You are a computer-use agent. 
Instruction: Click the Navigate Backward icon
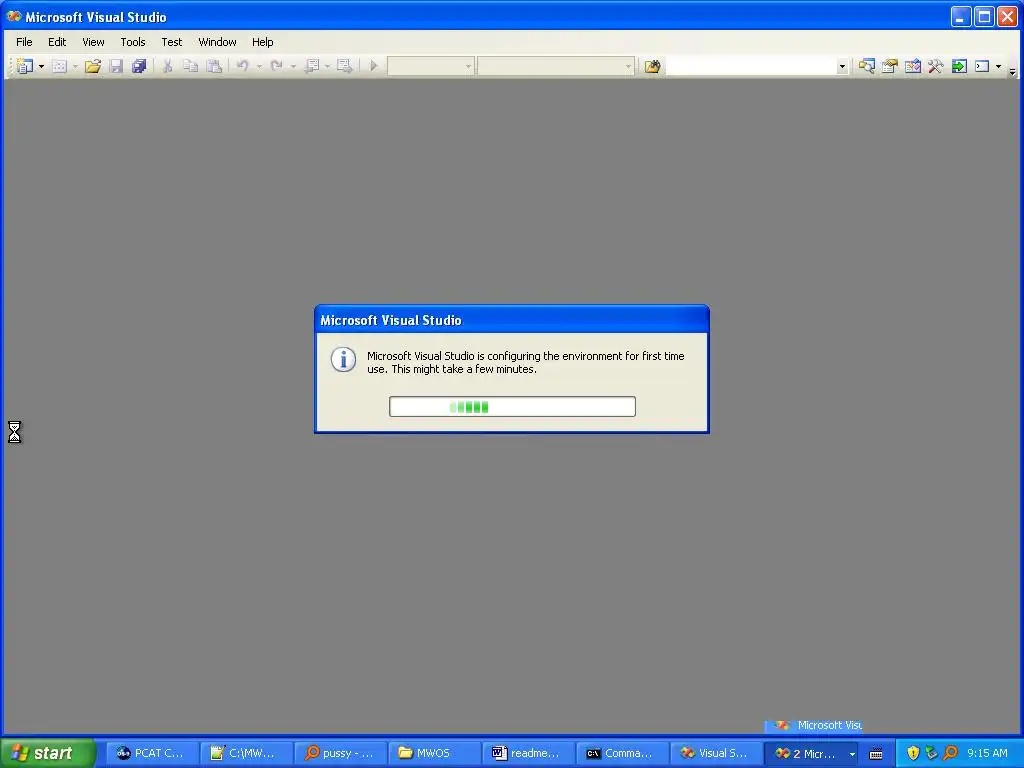(312, 66)
